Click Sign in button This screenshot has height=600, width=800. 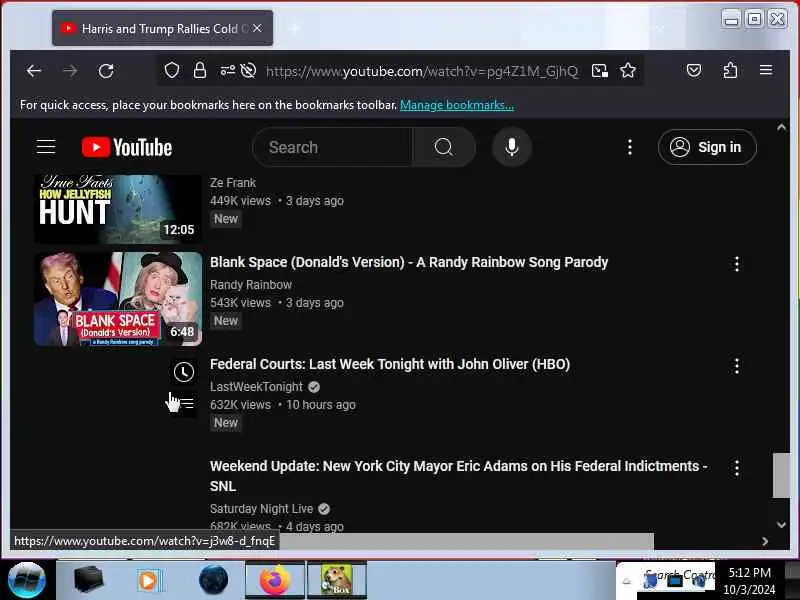[x=707, y=147]
